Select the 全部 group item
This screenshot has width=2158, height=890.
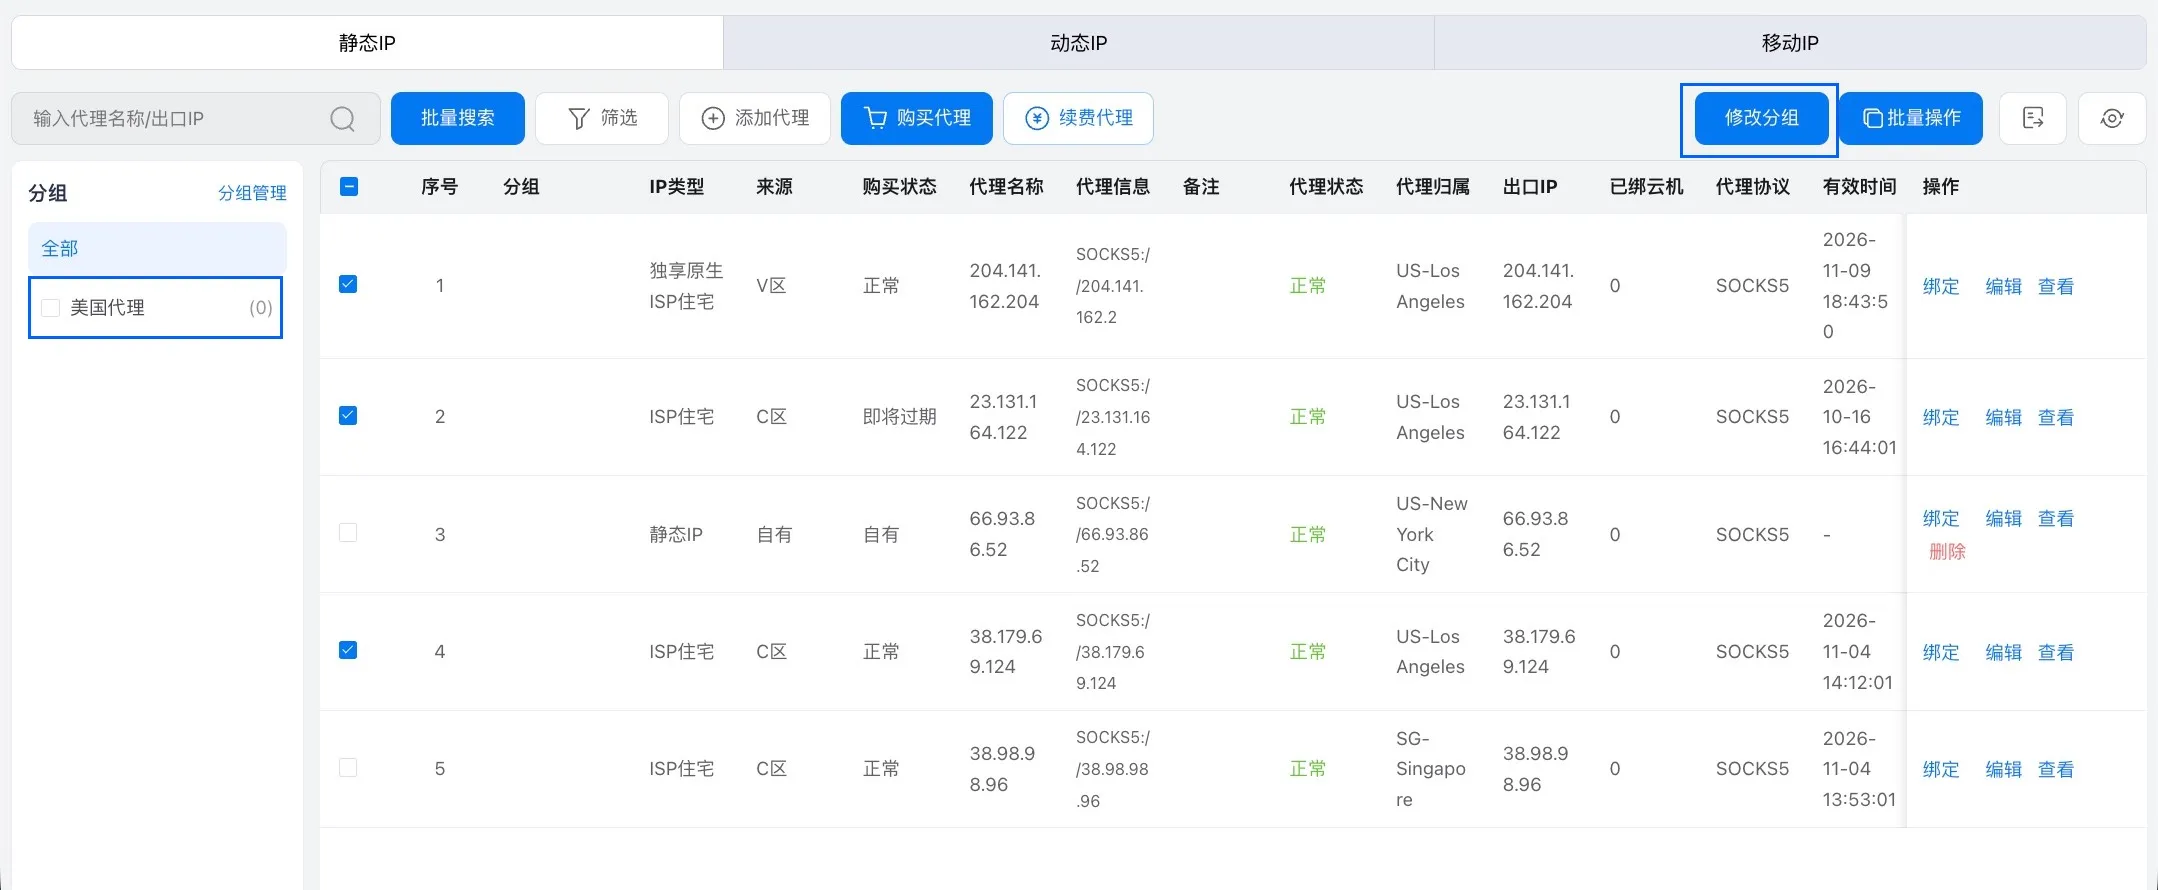pos(157,248)
